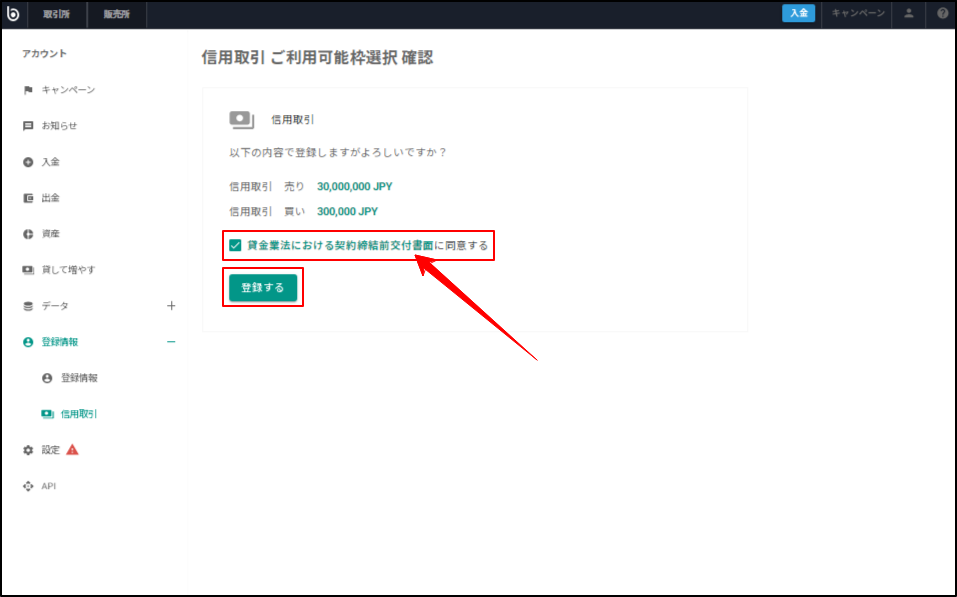Screen dimensions: 957x597
Task: Select 登録情報 sub-item in sidebar
Action: point(79,378)
